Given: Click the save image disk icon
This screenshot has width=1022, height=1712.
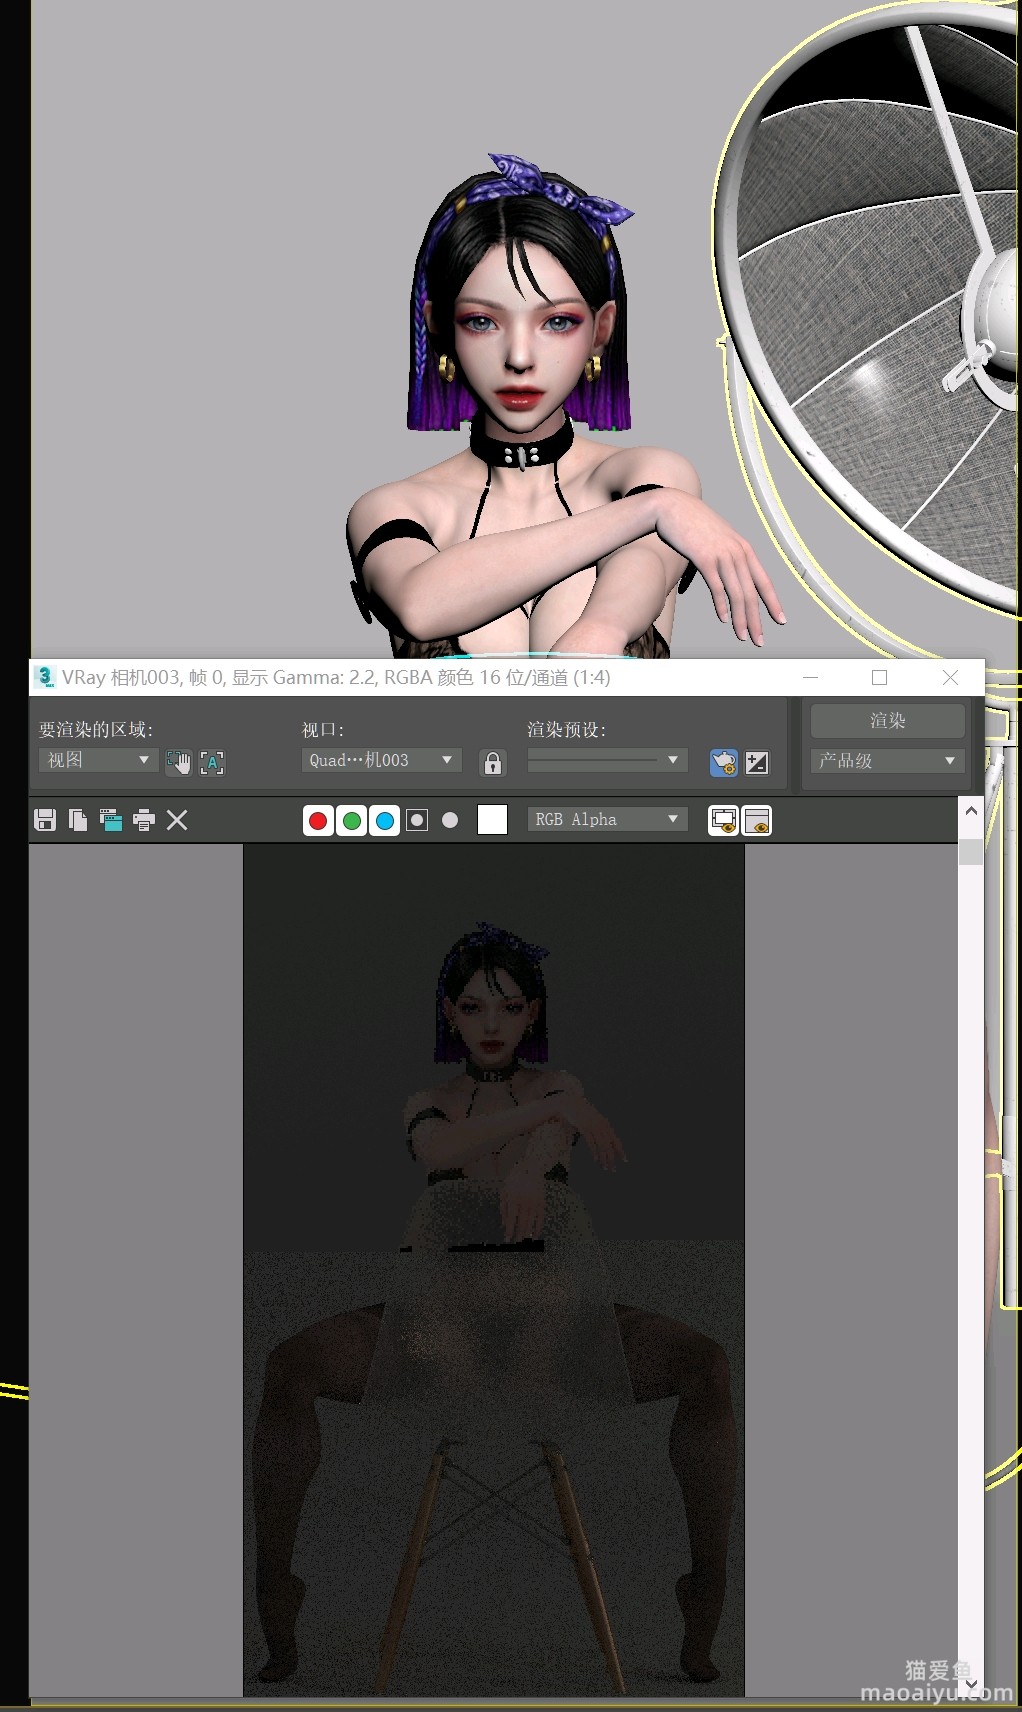Looking at the screenshot, I should tap(45, 820).
